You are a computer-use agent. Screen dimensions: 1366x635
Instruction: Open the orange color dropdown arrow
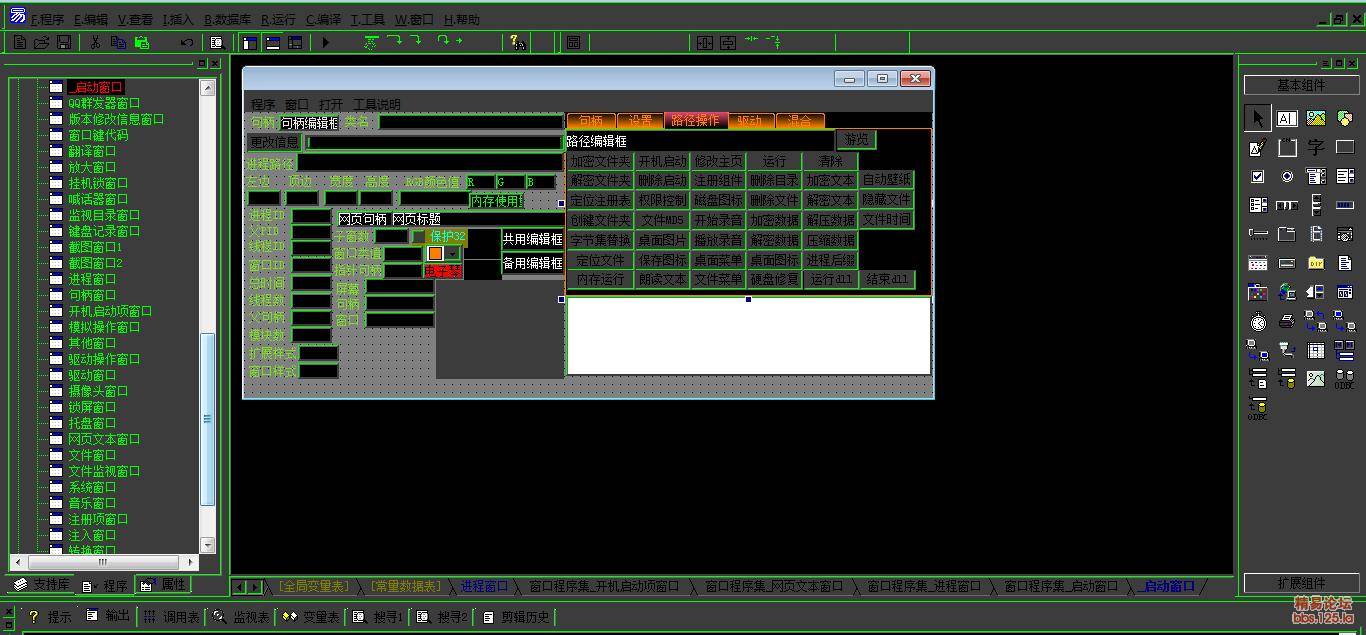453,253
